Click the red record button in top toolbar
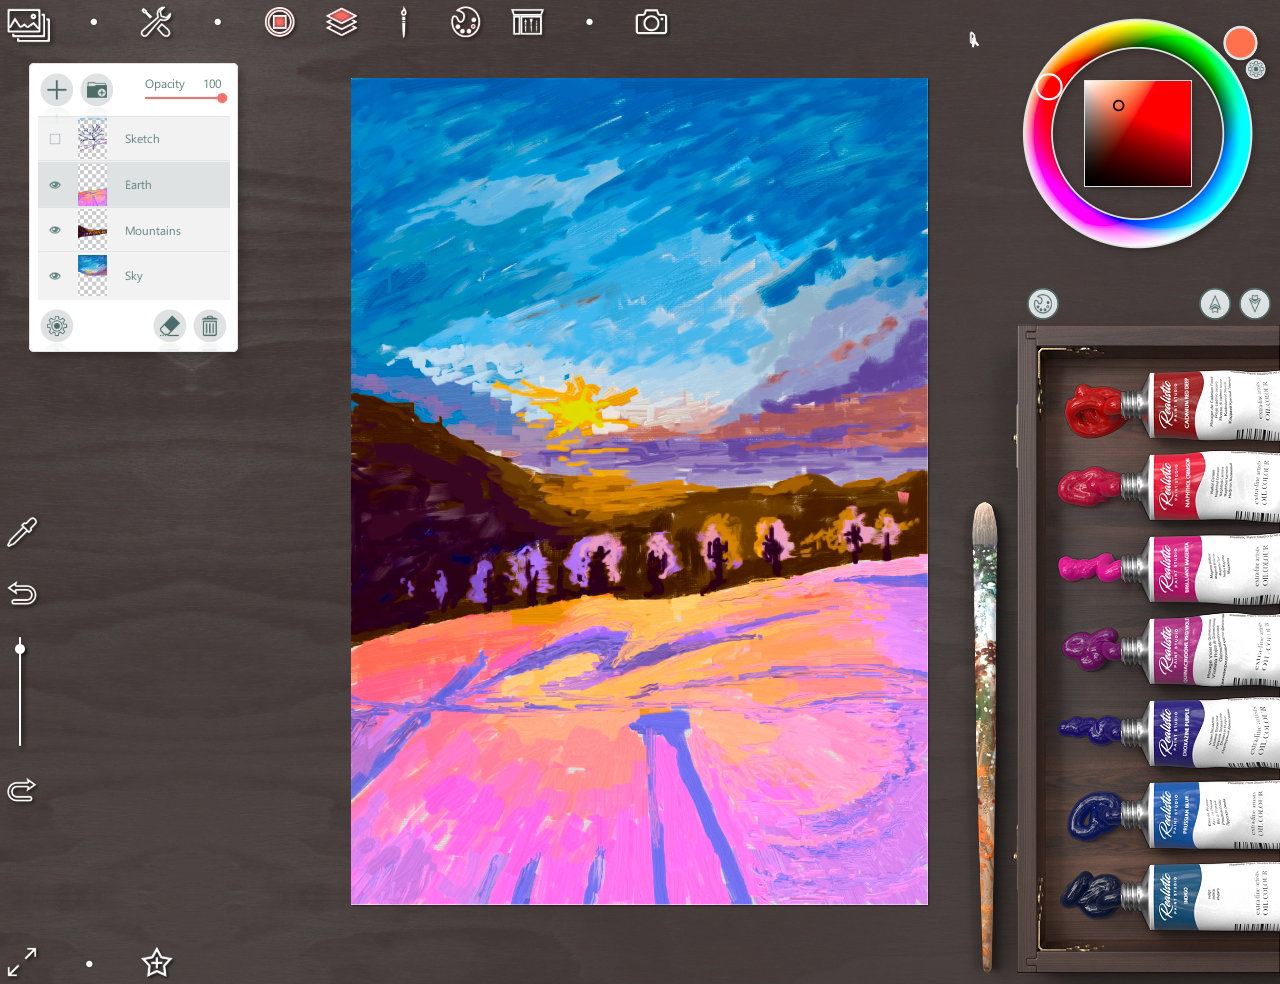This screenshot has width=1280, height=984. point(280,22)
